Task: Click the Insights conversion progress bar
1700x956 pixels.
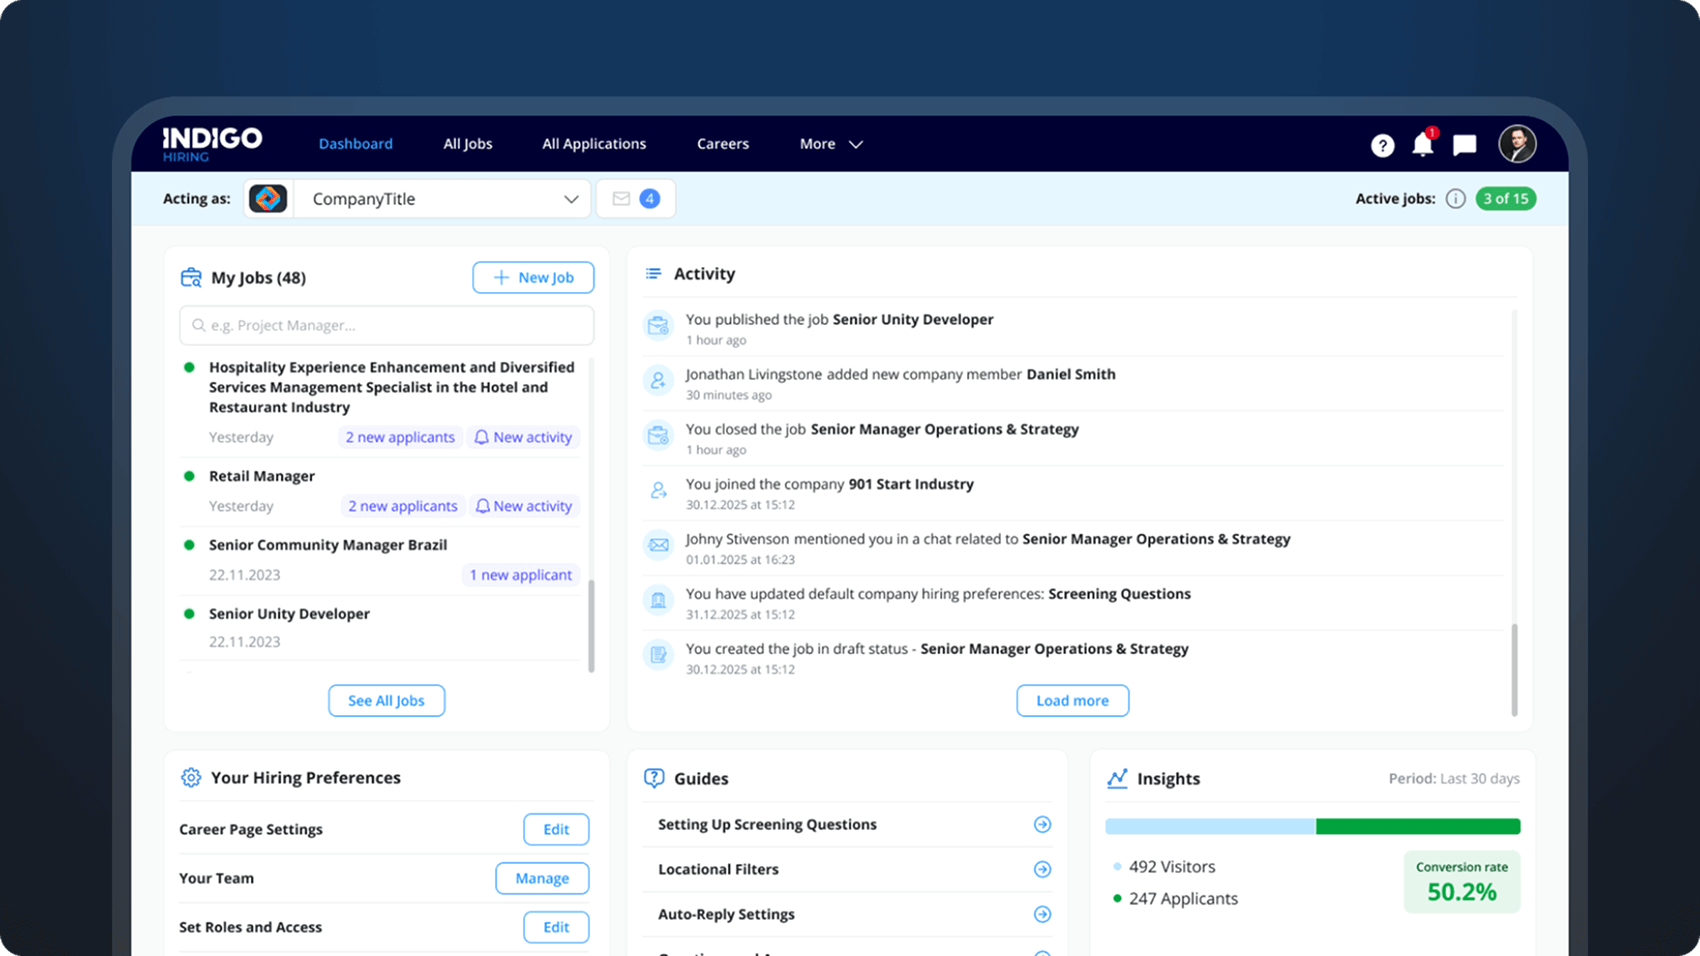Action: click(1312, 826)
